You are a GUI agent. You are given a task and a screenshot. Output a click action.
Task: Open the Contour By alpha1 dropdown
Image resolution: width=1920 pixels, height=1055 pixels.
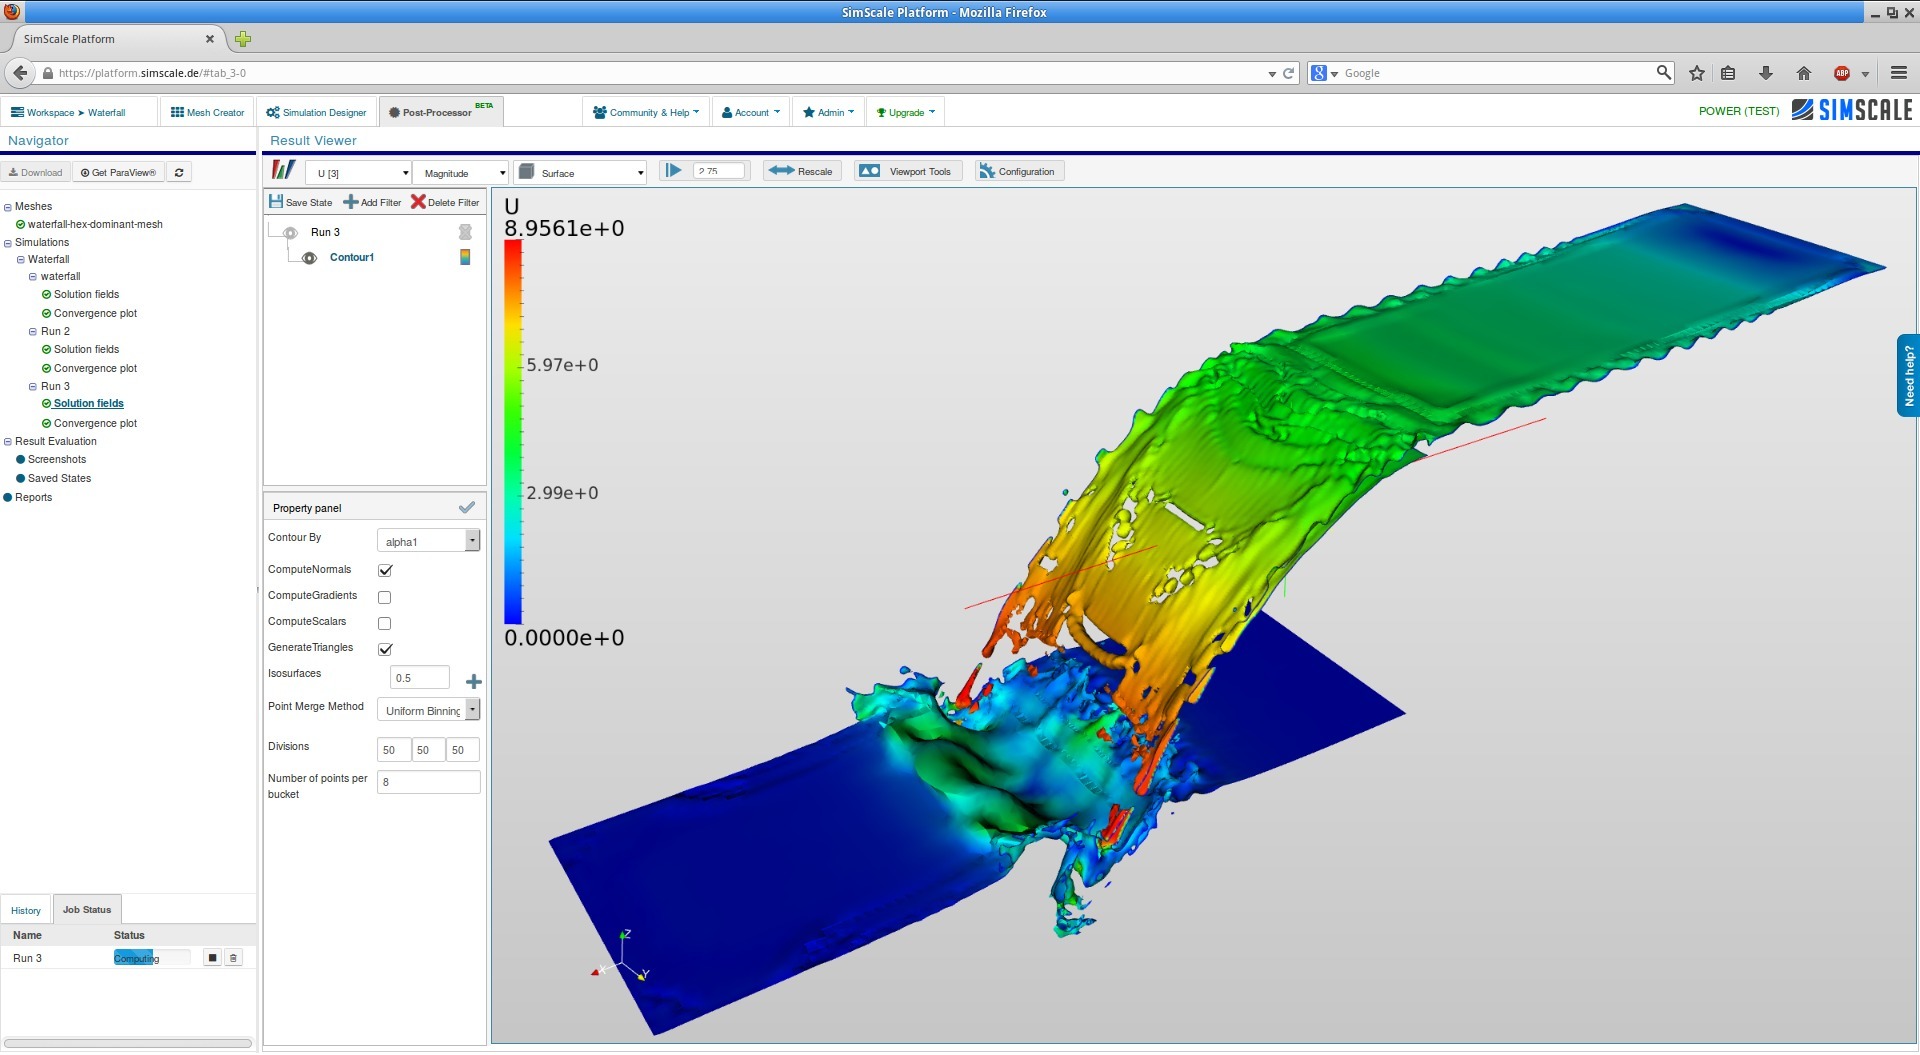[x=472, y=540]
